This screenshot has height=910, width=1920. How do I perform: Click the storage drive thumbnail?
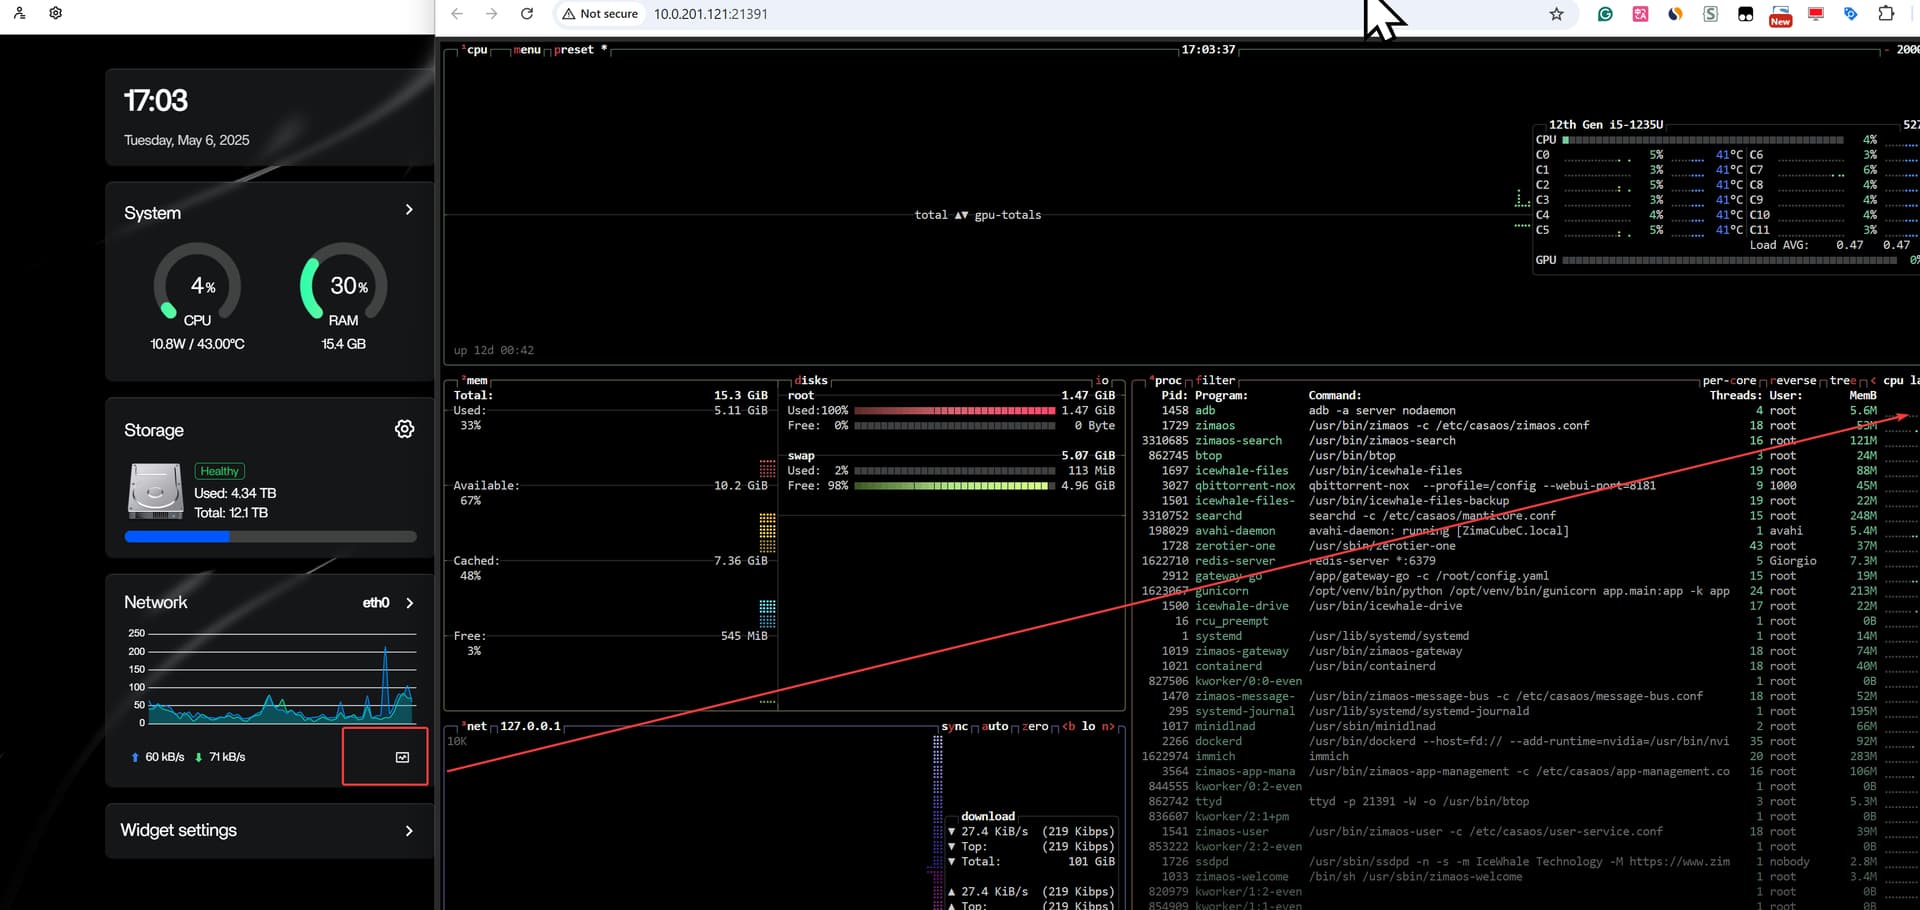[155, 490]
